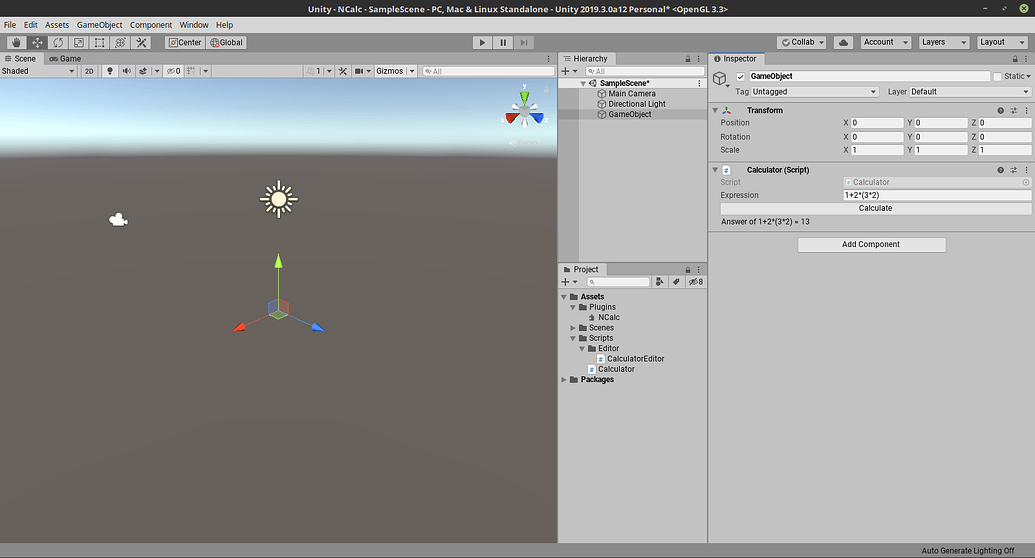1035x558 pixels.
Task: Click the scene orientation gizmo
Action: point(524,111)
